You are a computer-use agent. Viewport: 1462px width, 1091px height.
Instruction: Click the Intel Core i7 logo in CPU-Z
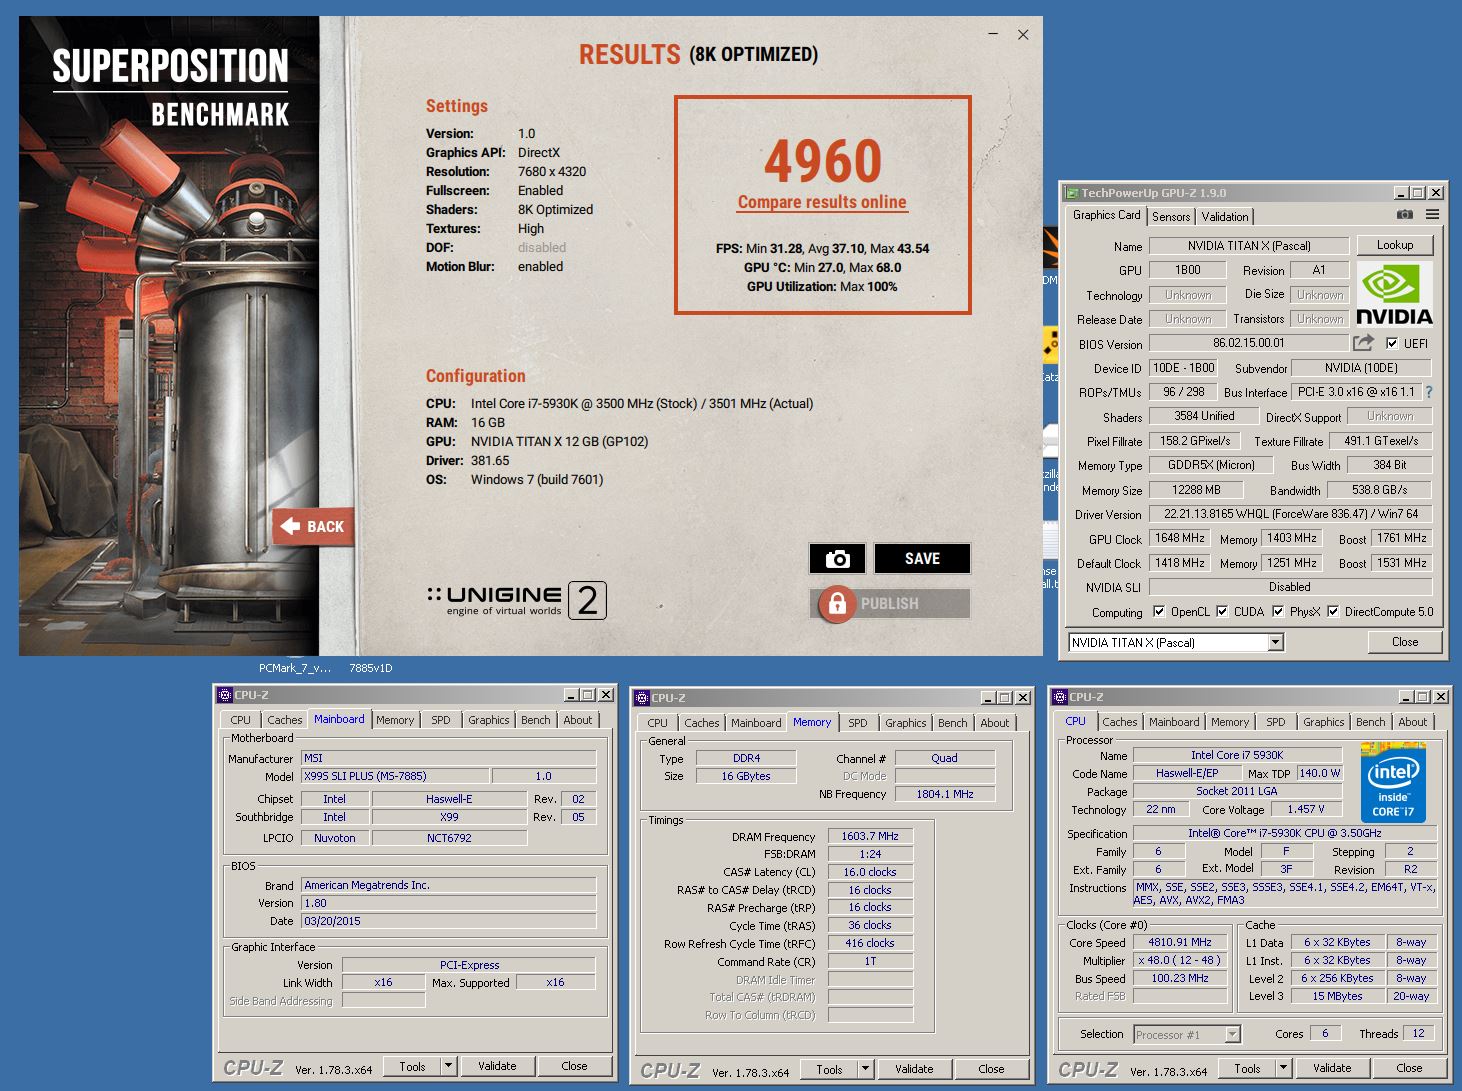(1393, 782)
